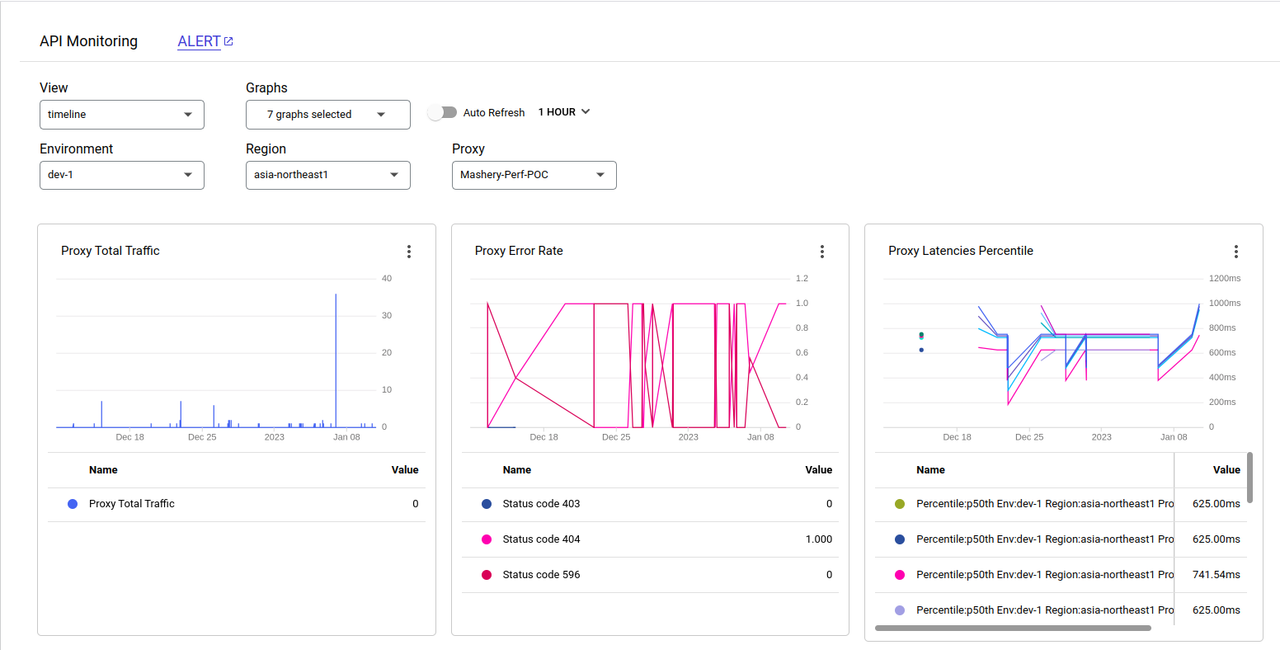This screenshot has height=650, width=1280.
Task: Toggle the Auto Refresh switch
Action: coord(442,113)
